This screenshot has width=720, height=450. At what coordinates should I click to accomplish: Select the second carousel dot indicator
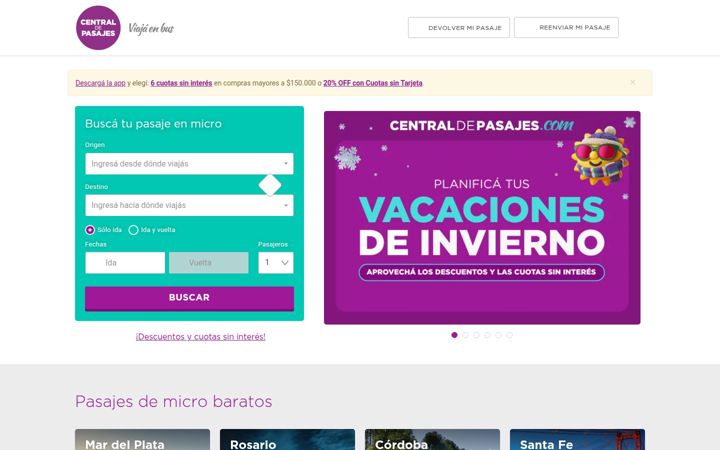[465, 335]
